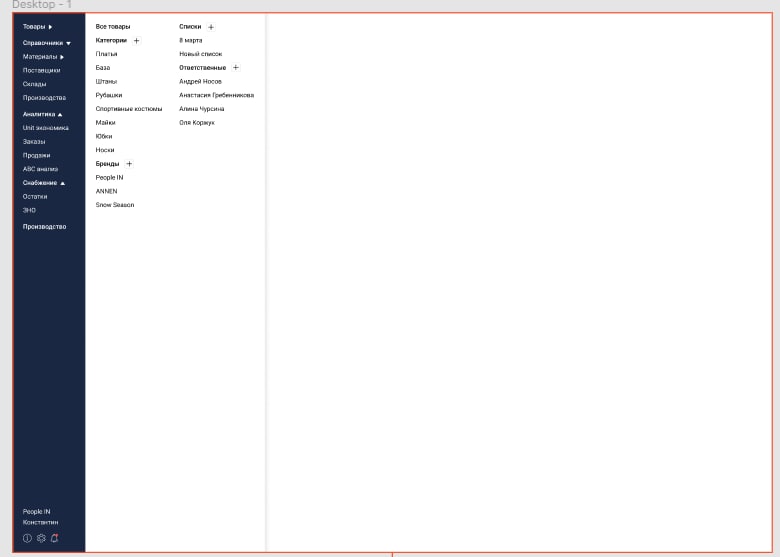Viewport: 780px width, 557px height.
Task: Expand the Товары section arrow
Action: pyautogui.click(x=50, y=27)
